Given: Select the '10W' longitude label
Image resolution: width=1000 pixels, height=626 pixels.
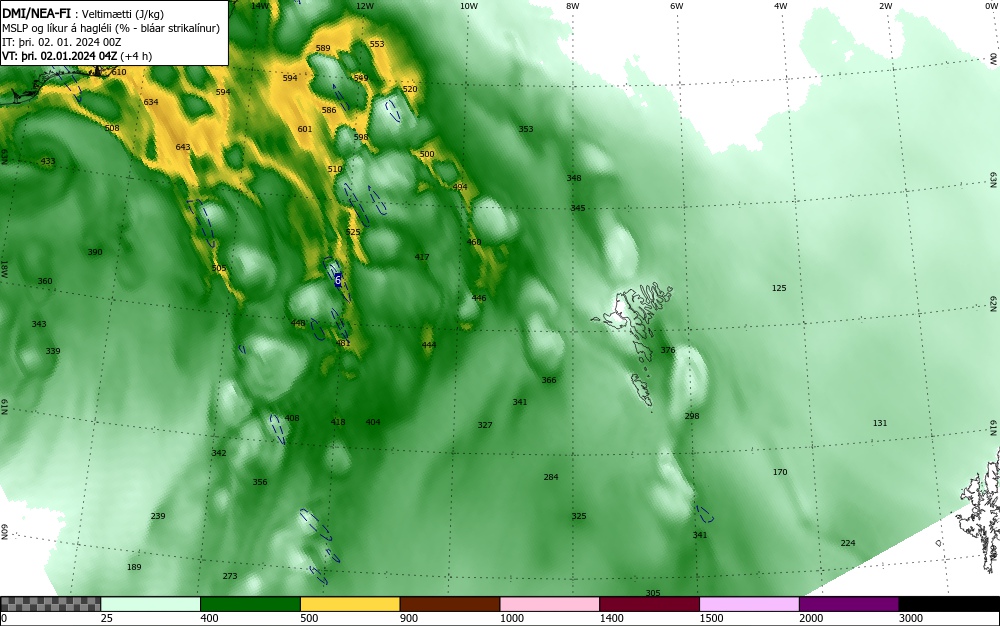Looking at the screenshot, I should pyautogui.click(x=469, y=6).
